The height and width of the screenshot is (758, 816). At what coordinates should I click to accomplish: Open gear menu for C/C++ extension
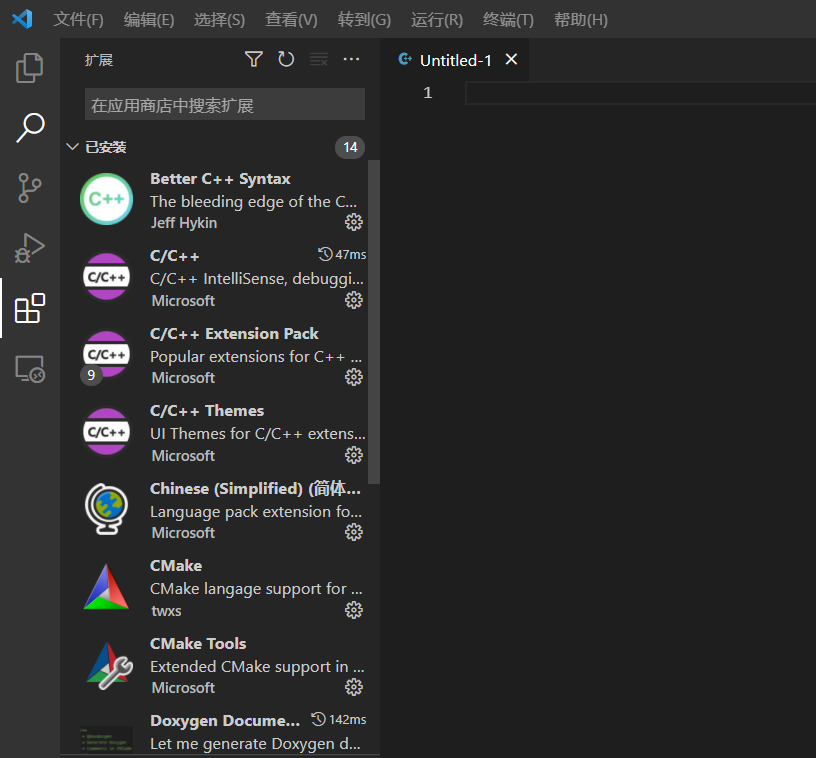[354, 300]
